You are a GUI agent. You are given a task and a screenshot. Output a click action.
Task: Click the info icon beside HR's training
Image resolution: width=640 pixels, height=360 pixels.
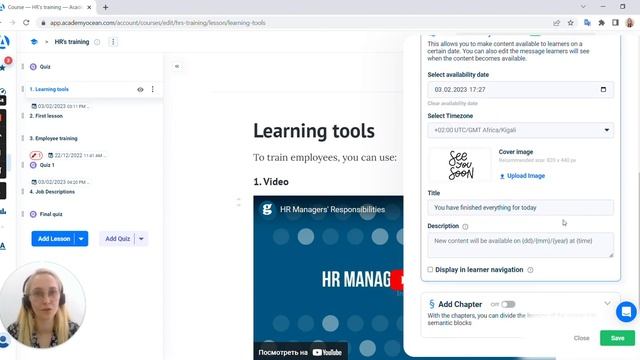(x=97, y=42)
